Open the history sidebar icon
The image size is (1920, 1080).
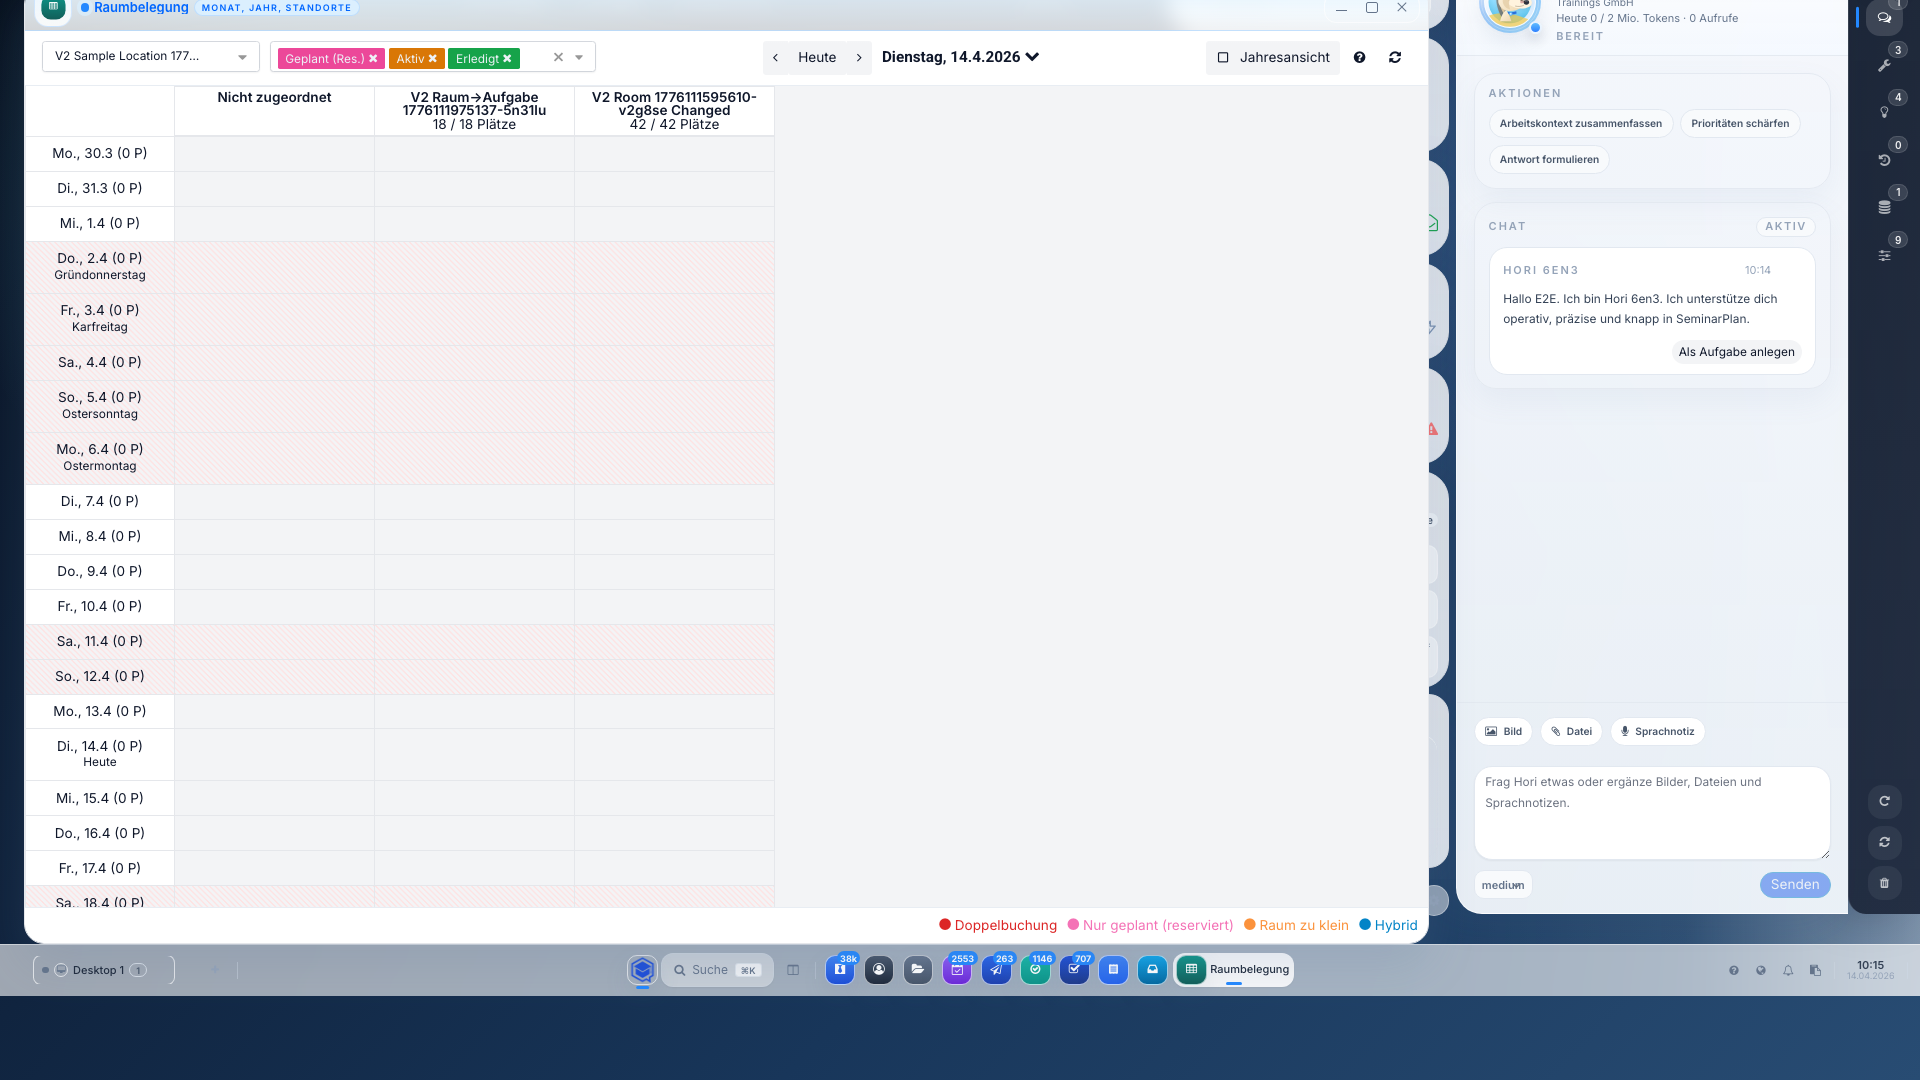pyautogui.click(x=1884, y=160)
